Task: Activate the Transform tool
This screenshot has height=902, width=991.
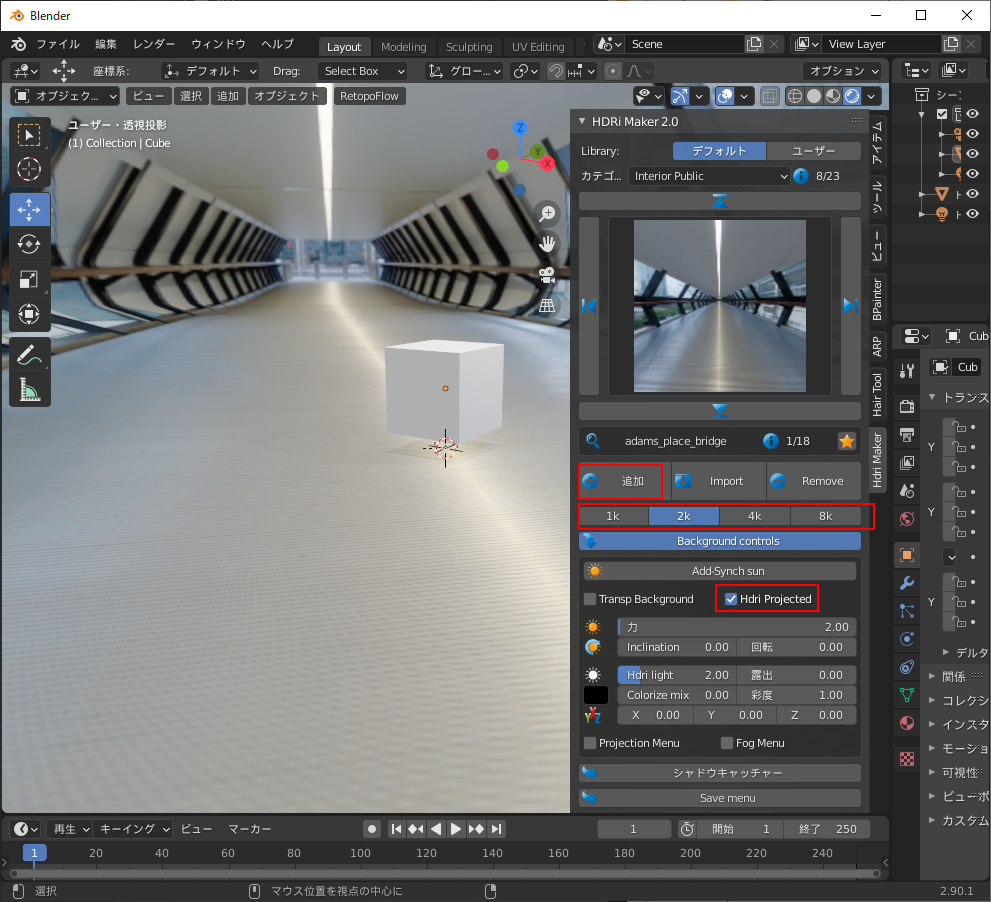Action: (29, 314)
